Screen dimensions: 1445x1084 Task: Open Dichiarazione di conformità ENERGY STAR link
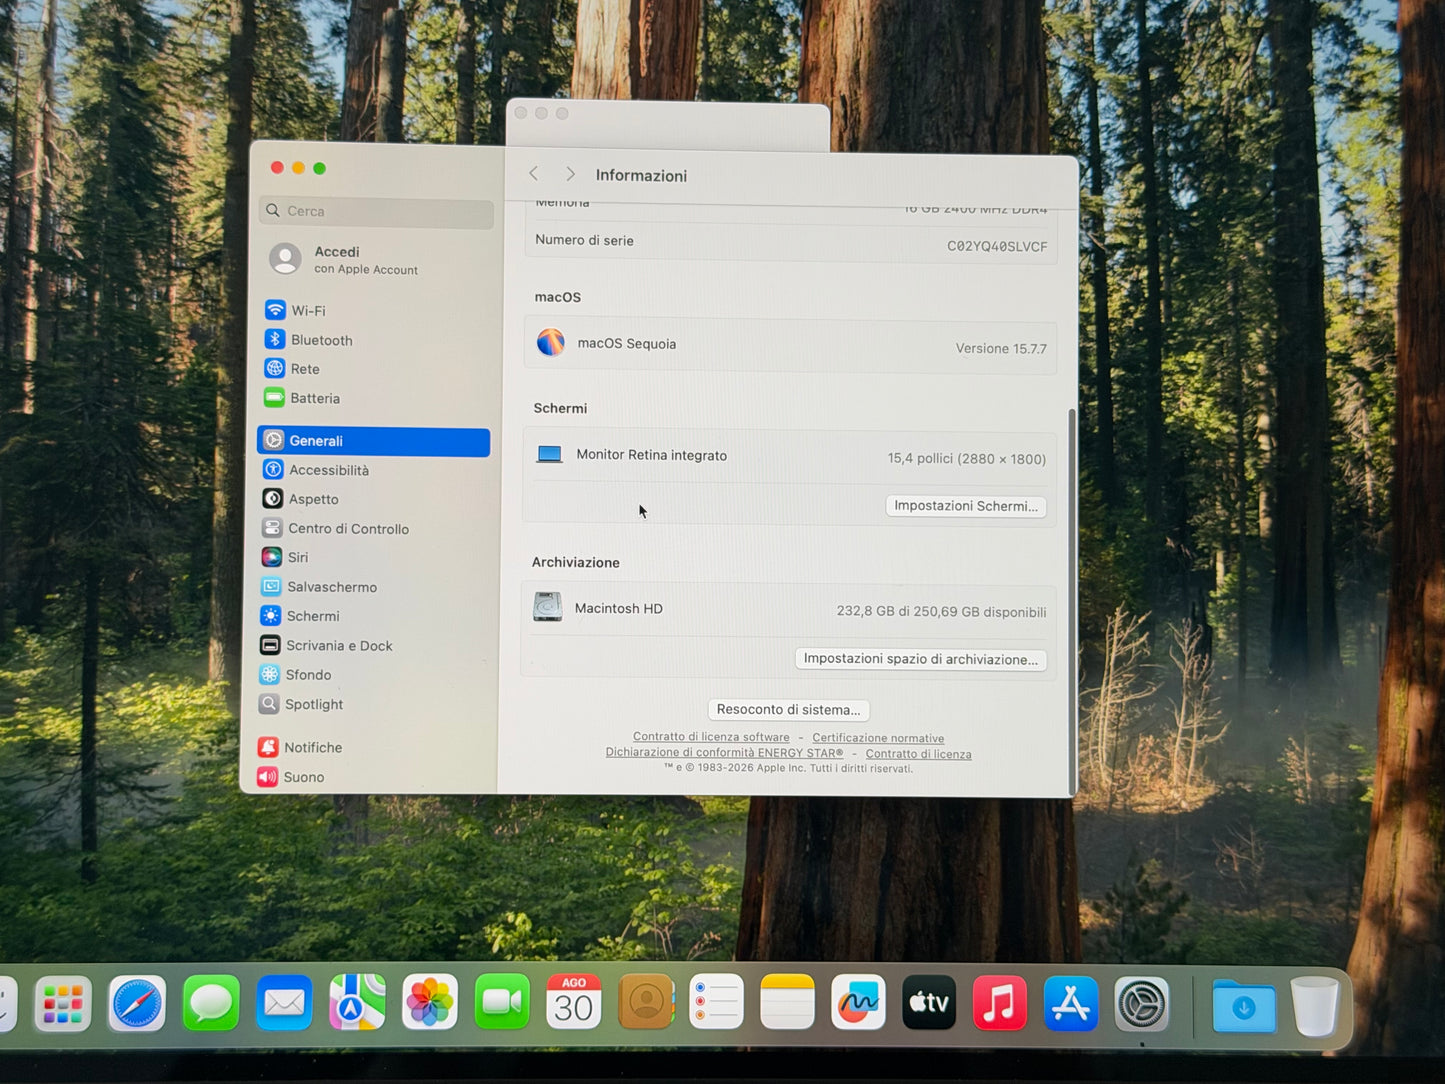pos(724,753)
